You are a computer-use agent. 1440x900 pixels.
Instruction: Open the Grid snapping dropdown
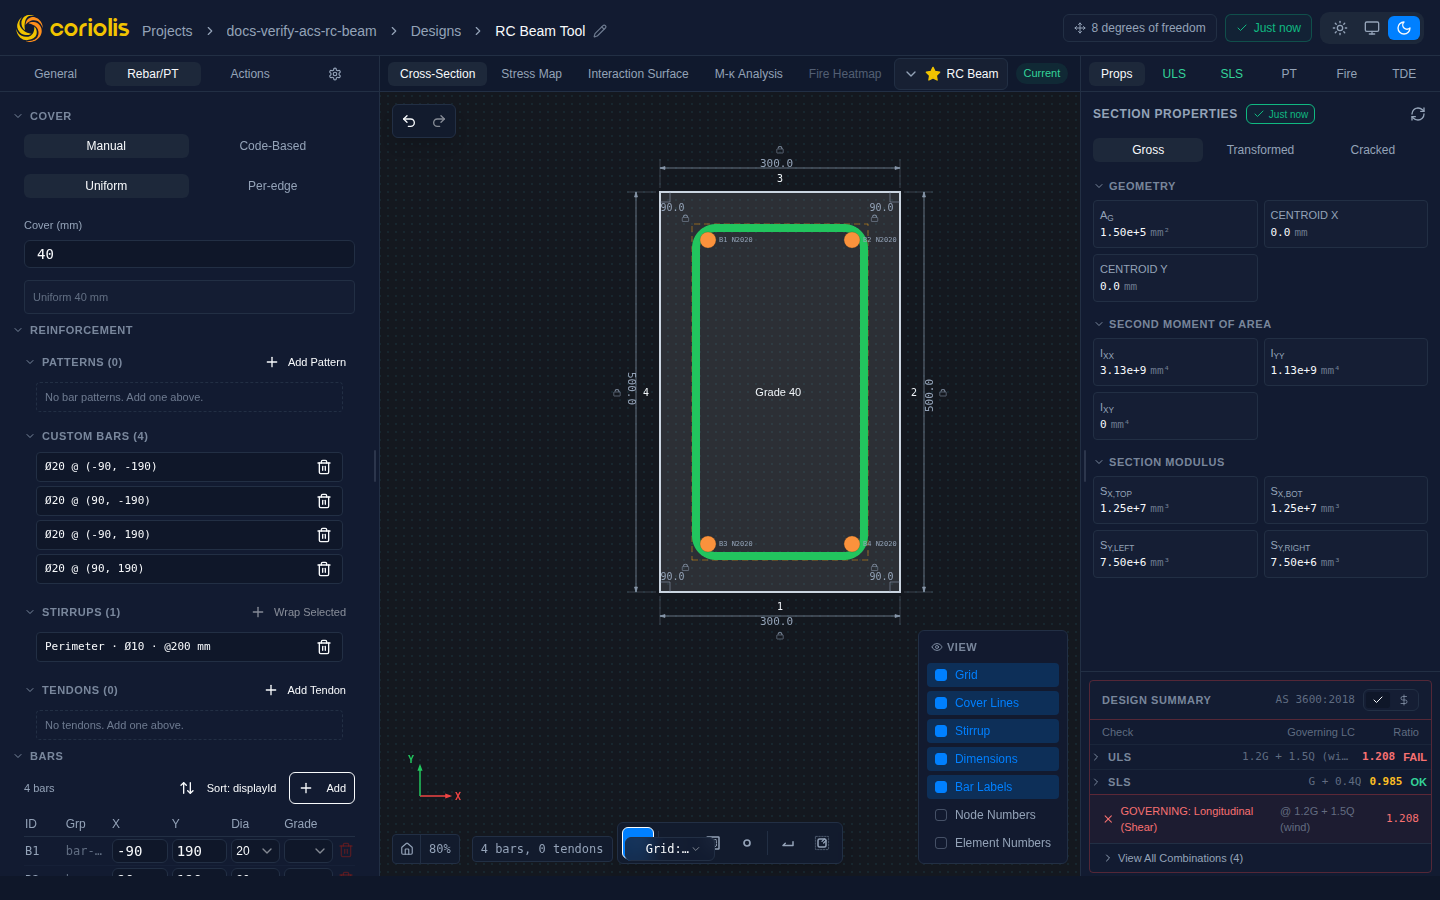[672, 849]
